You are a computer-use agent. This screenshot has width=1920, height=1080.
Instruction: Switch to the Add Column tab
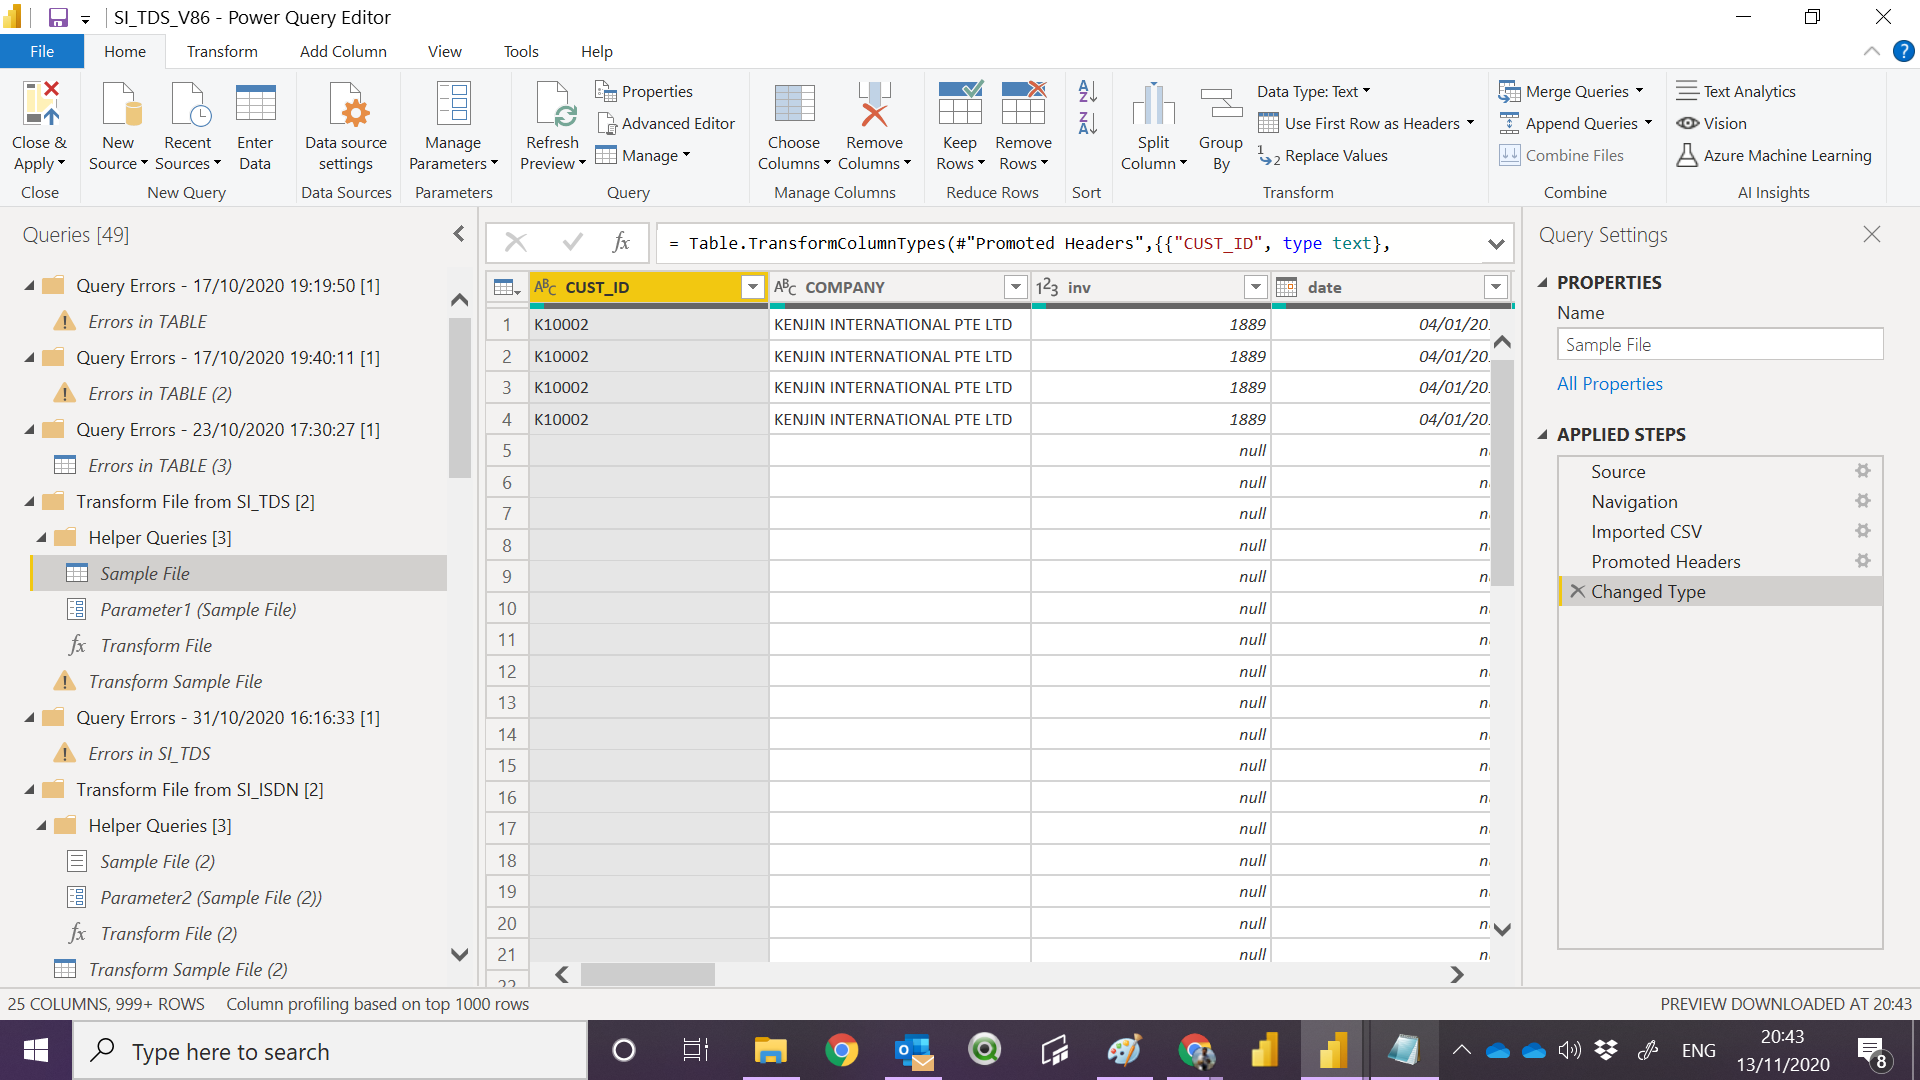pos(343,51)
